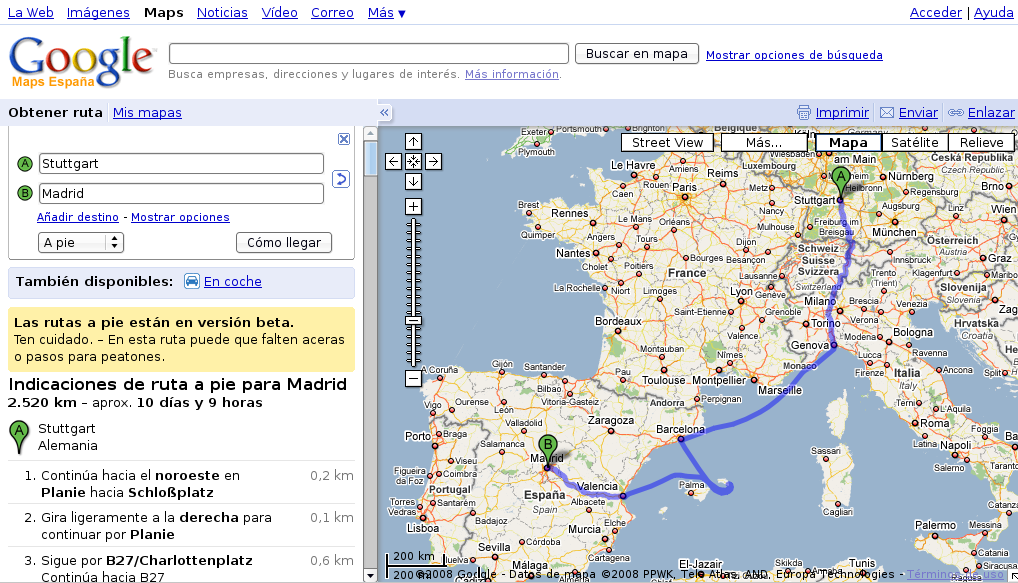Click the Maps item in the top navigation
The width and height of the screenshot is (1018, 583).
pyautogui.click(x=164, y=12)
